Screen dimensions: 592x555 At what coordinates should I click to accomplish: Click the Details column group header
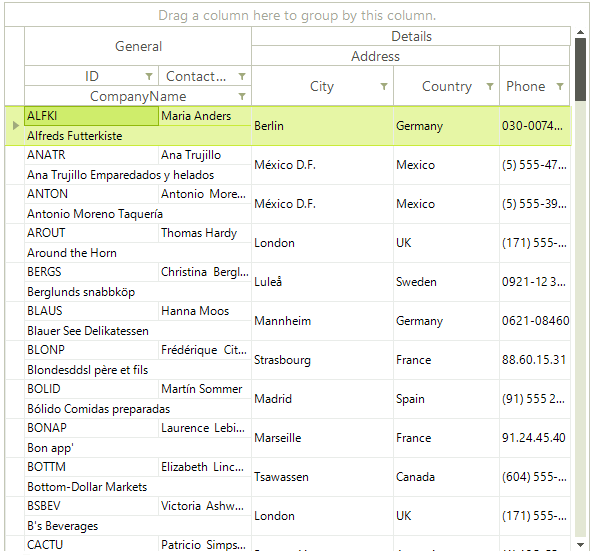click(x=411, y=36)
